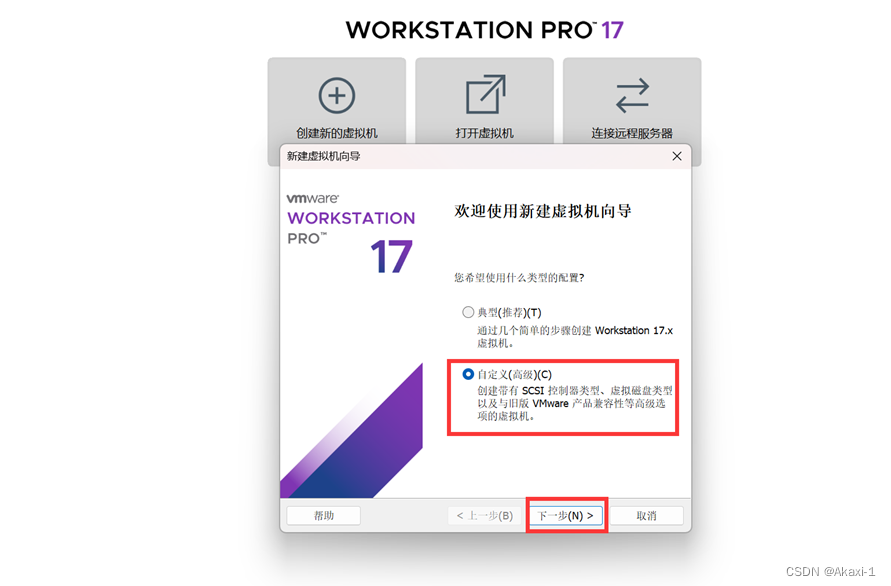Click the WORKSTATION PRO 17 heading at top
891x586 pixels.
point(485,30)
